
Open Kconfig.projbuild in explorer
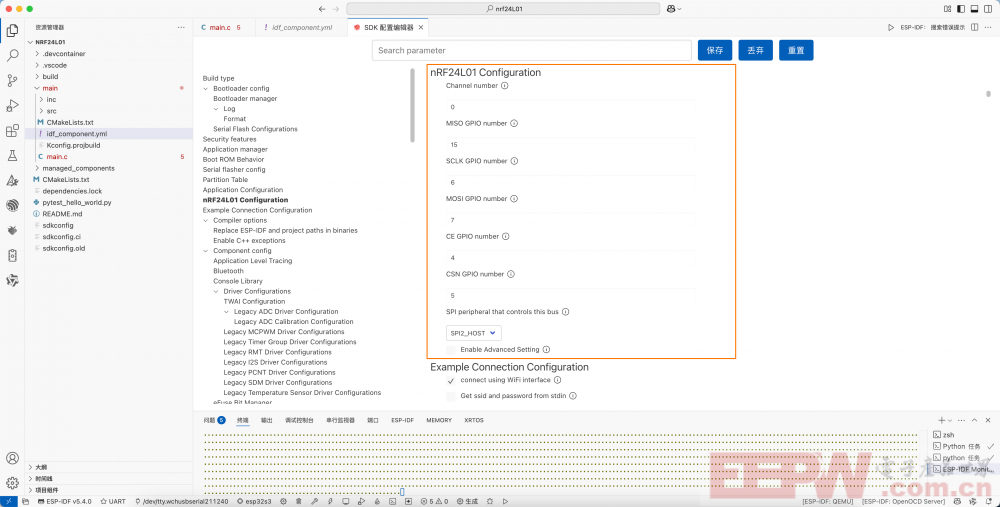coord(73,145)
